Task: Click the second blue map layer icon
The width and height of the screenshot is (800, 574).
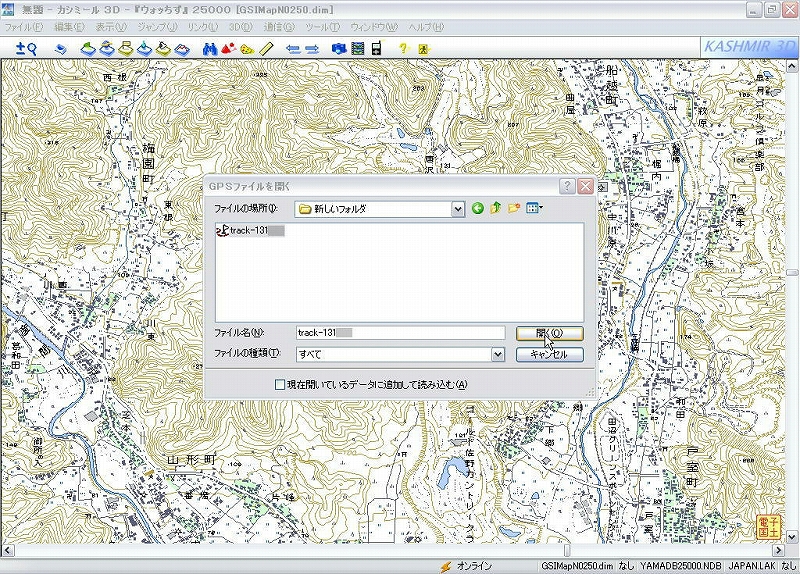Action: click(x=107, y=48)
